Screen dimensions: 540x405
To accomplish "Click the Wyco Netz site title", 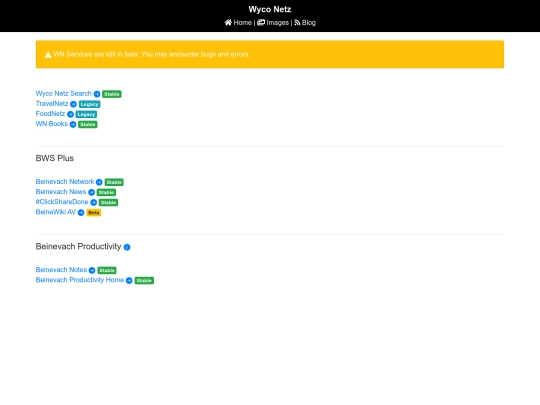I will point(270,9).
